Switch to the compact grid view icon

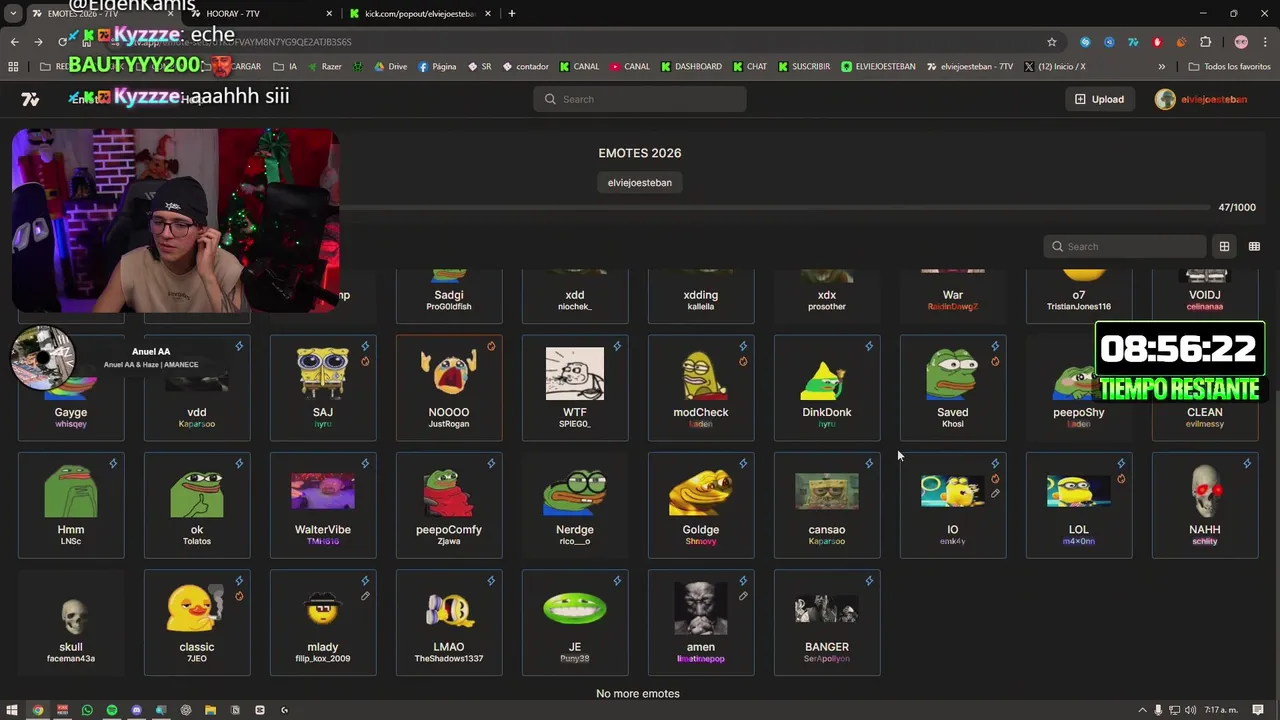[x=1254, y=246]
